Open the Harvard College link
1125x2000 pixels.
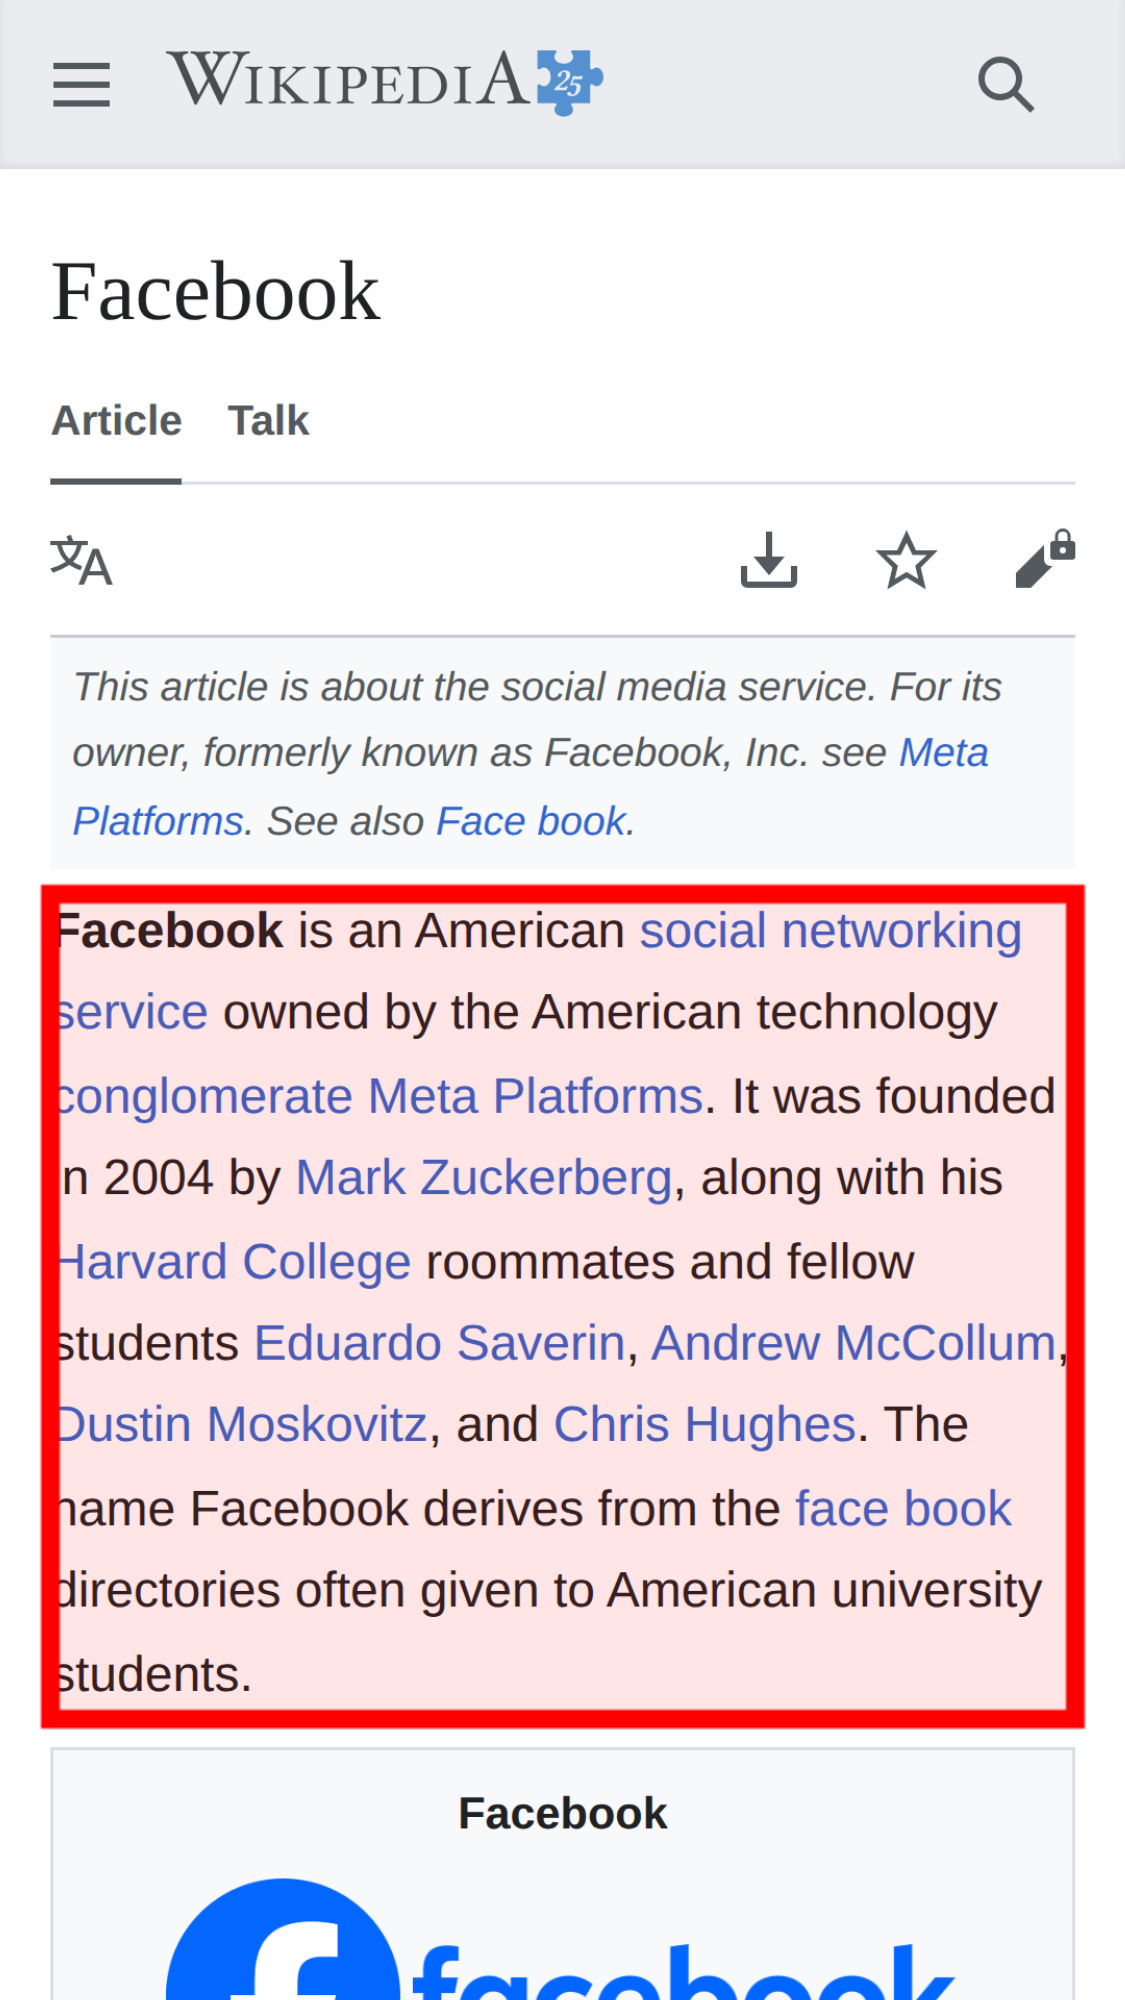point(235,1262)
